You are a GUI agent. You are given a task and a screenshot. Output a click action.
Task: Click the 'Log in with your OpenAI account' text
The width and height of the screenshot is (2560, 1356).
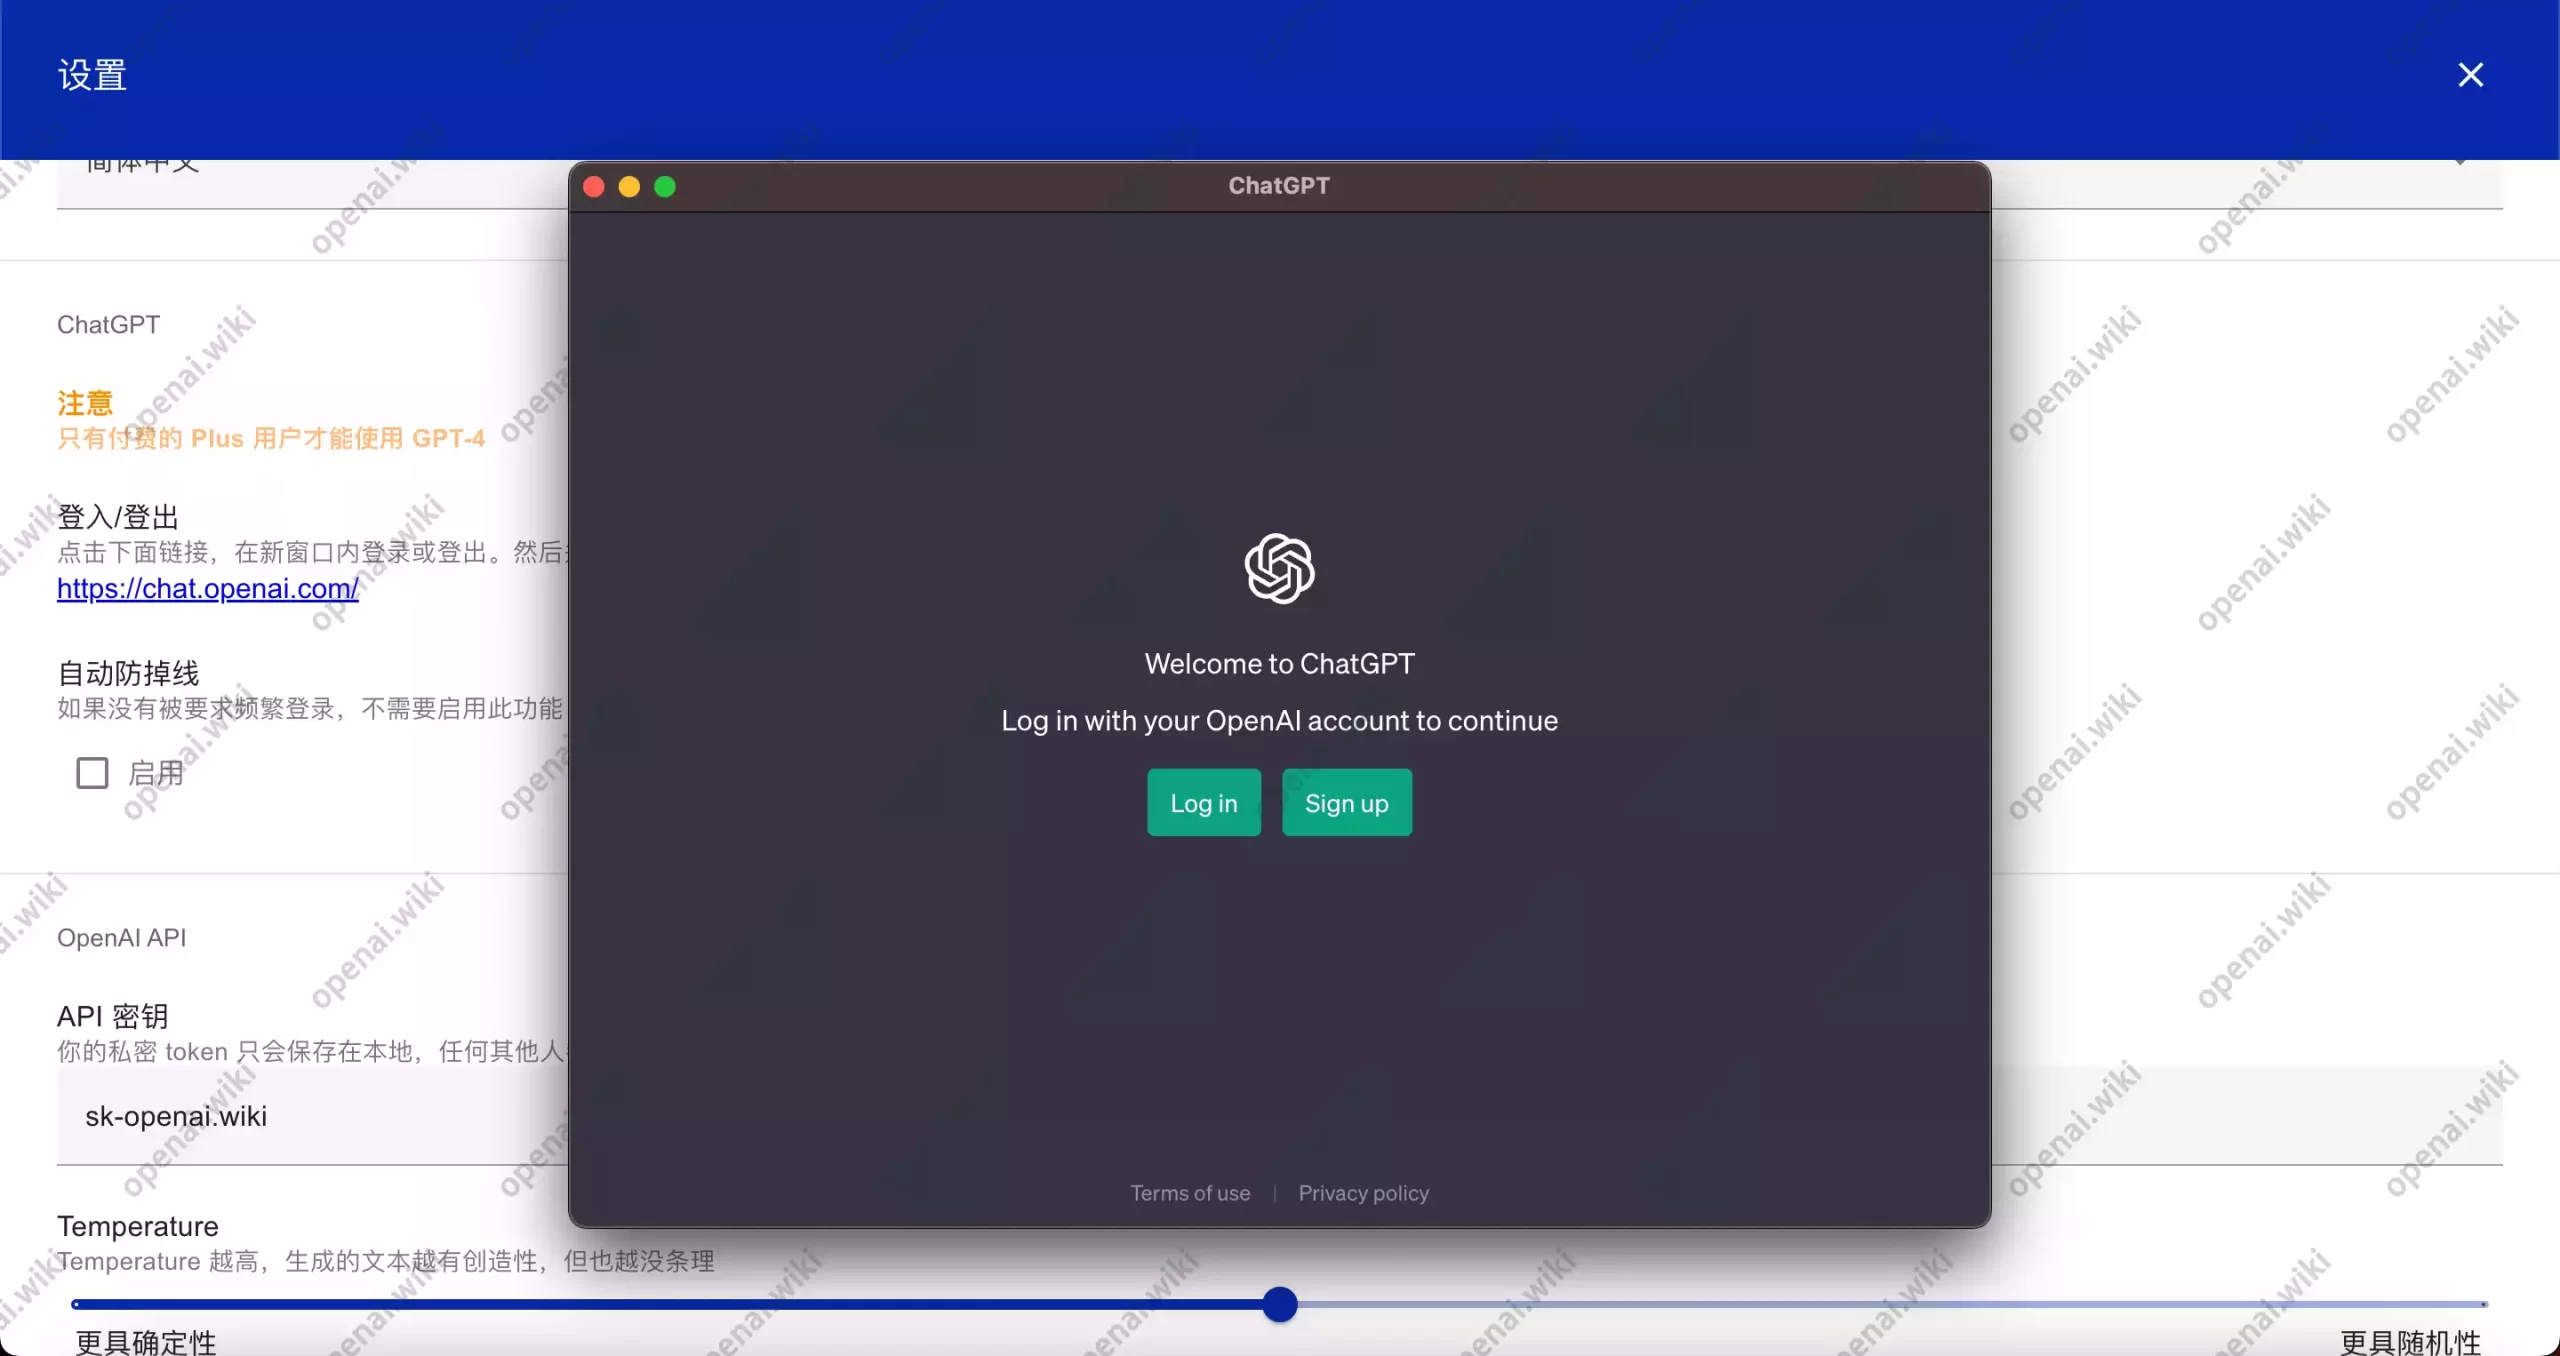click(x=1279, y=721)
